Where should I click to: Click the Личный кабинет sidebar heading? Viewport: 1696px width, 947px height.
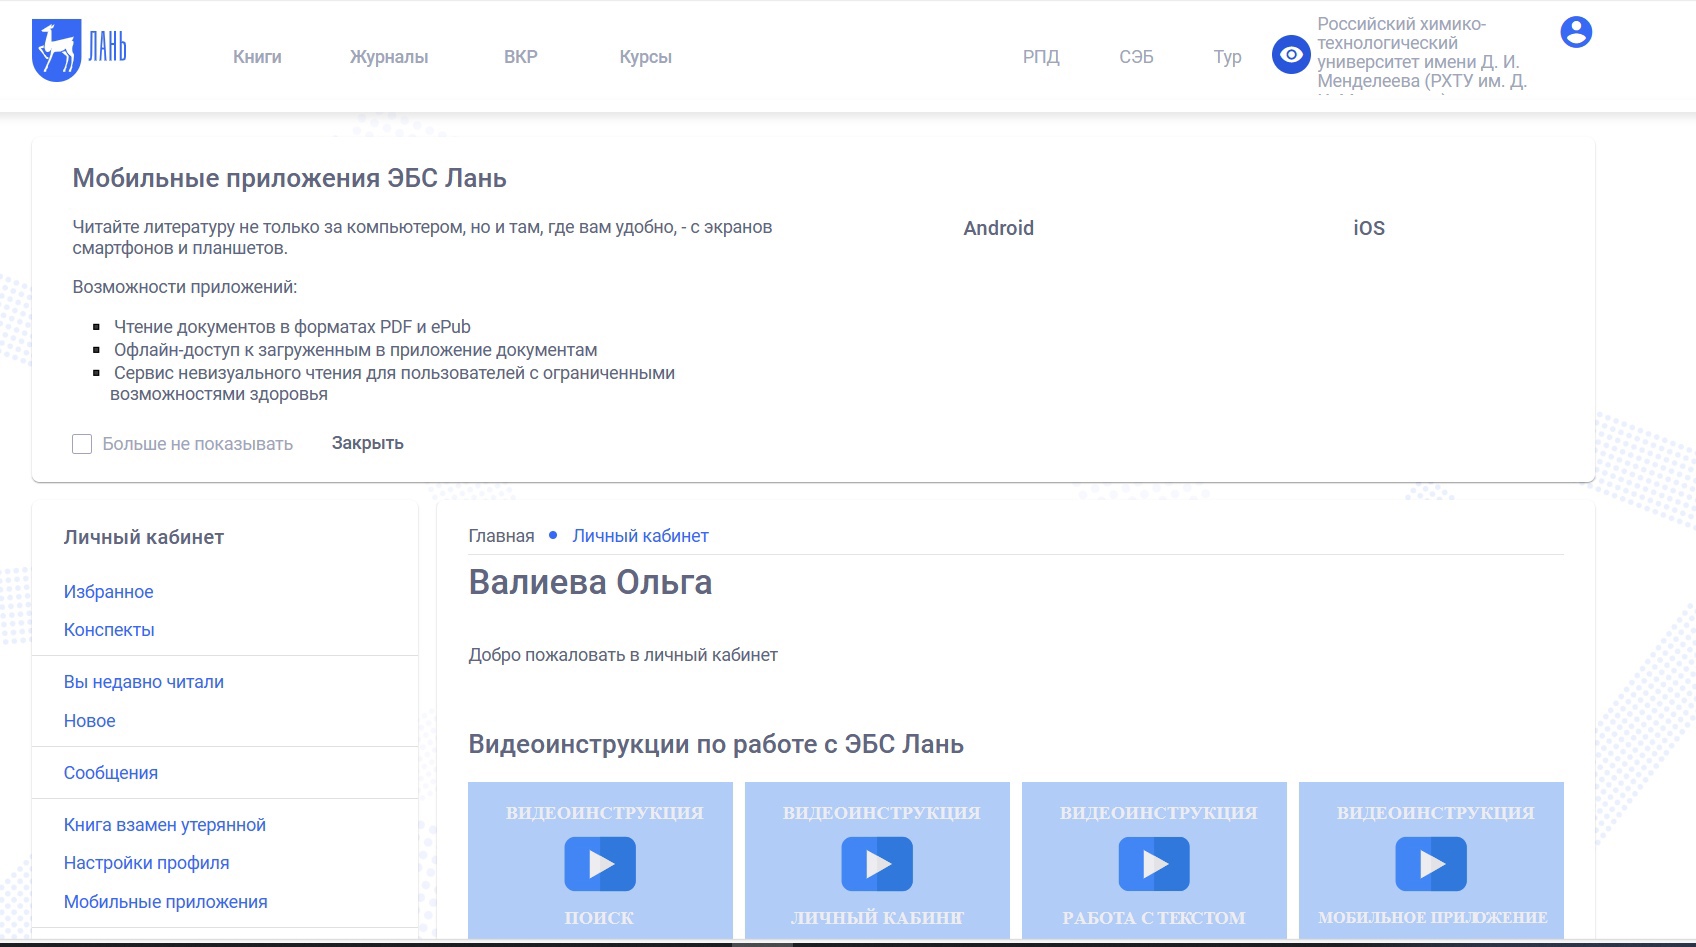144,537
